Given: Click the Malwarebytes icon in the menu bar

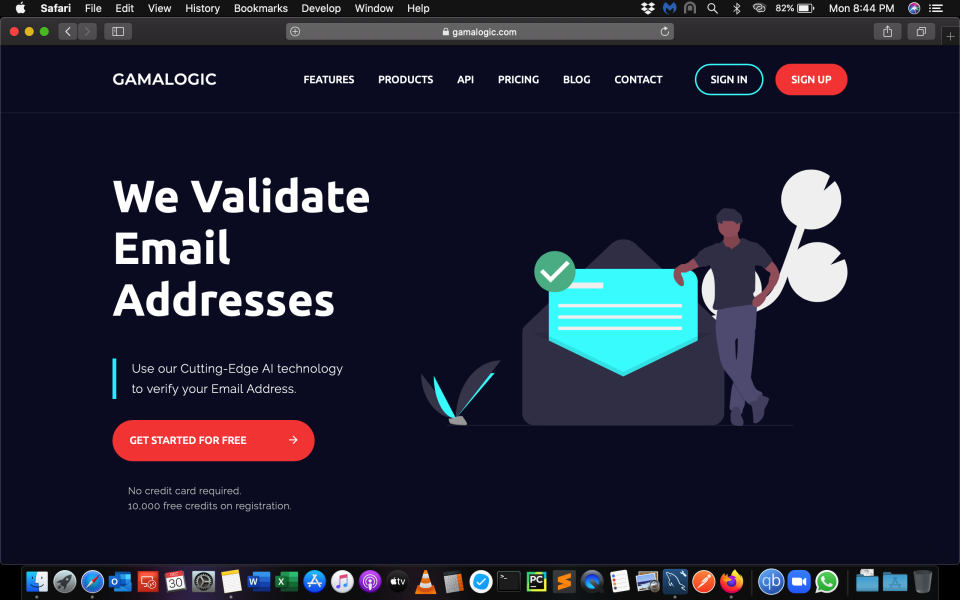Looking at the screenshot, I should pyautogui.click(x=668, y=8).
